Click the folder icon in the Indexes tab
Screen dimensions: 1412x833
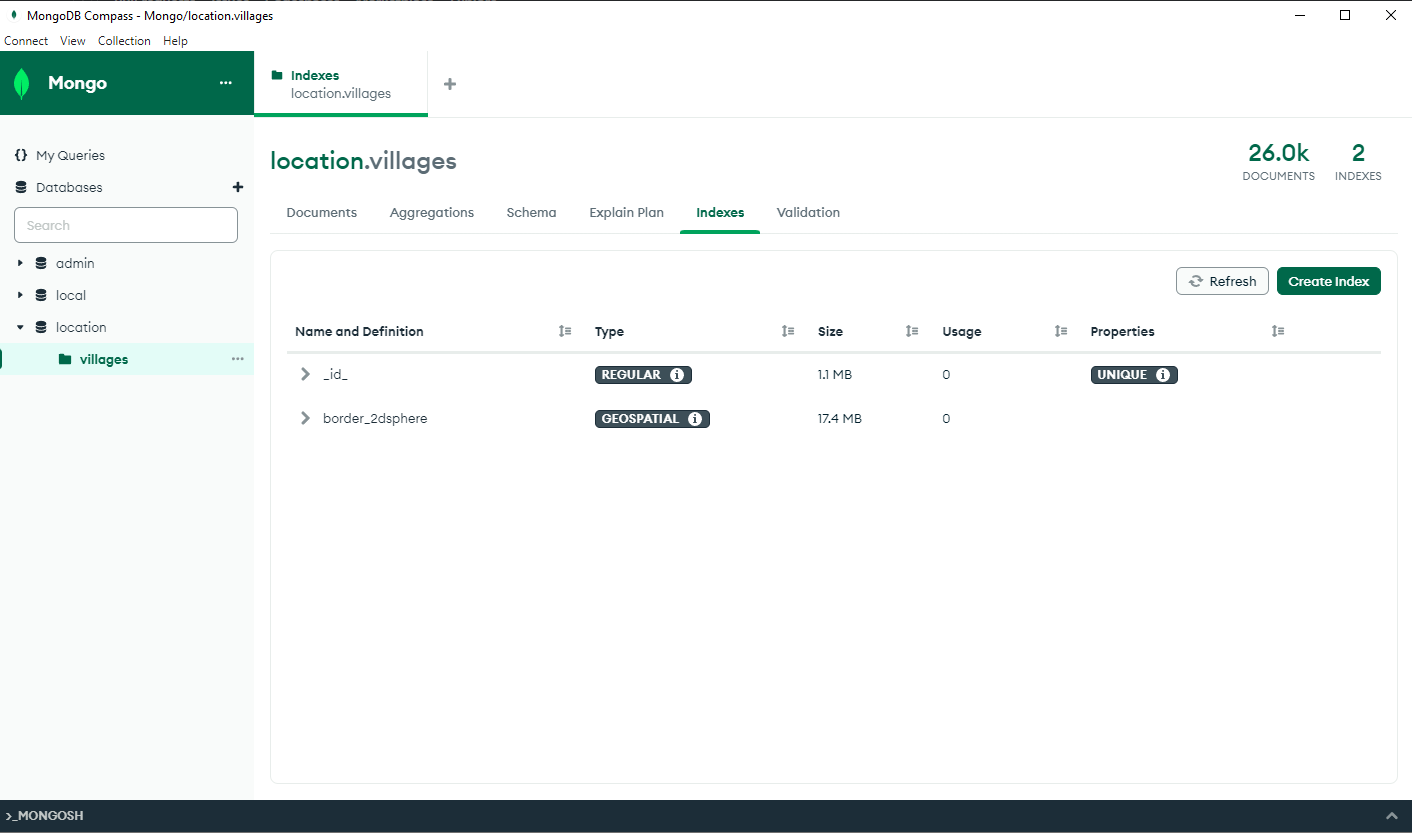click(x=277, y=75)
